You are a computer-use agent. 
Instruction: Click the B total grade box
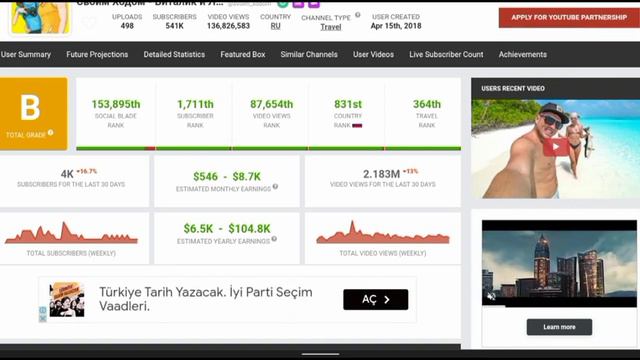pos(33,114)
